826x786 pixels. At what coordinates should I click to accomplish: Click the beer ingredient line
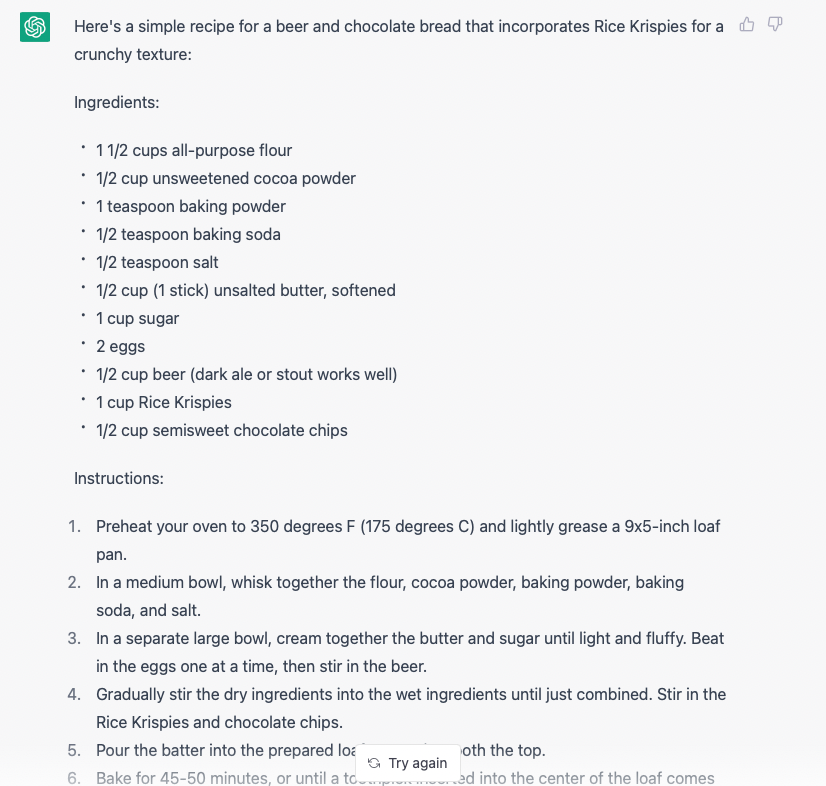coord(247,374)
